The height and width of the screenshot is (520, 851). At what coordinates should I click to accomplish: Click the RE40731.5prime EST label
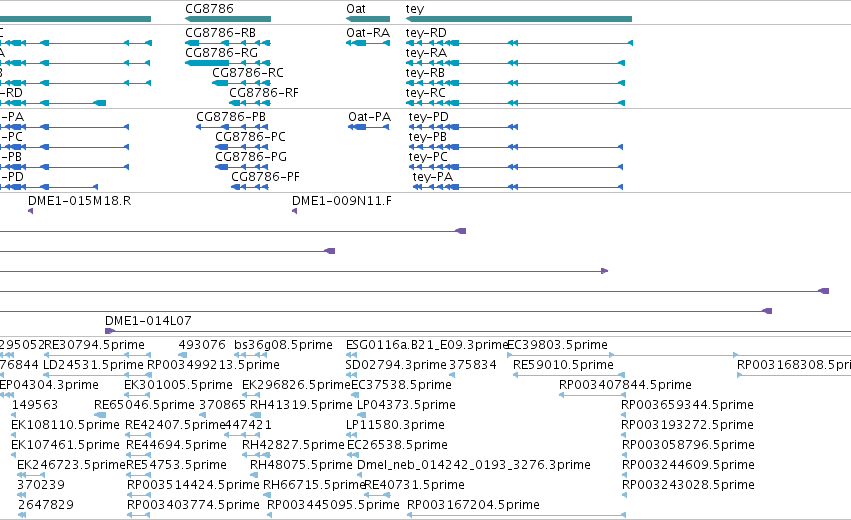coord(415,486)
